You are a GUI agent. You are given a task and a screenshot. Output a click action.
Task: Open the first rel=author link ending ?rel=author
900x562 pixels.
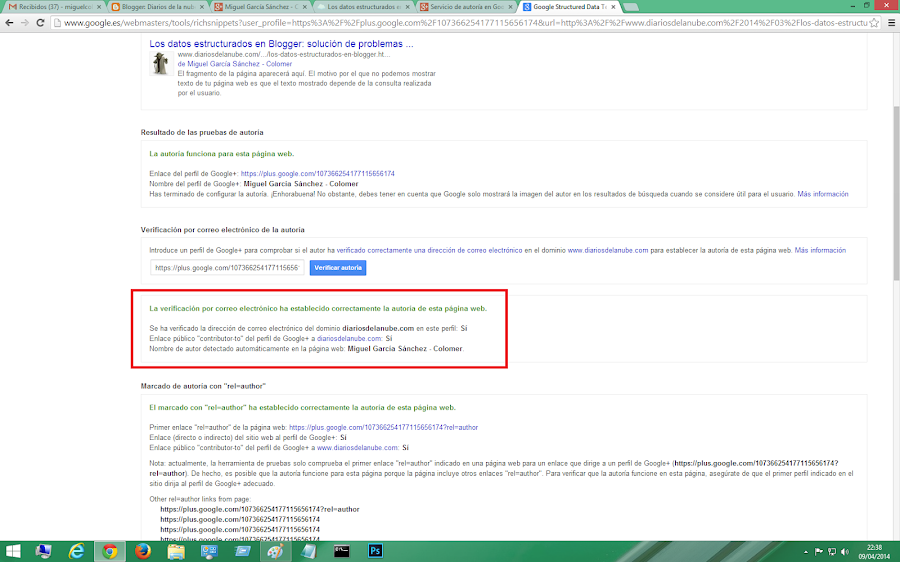pyautogui.click(x=383, y=428)
